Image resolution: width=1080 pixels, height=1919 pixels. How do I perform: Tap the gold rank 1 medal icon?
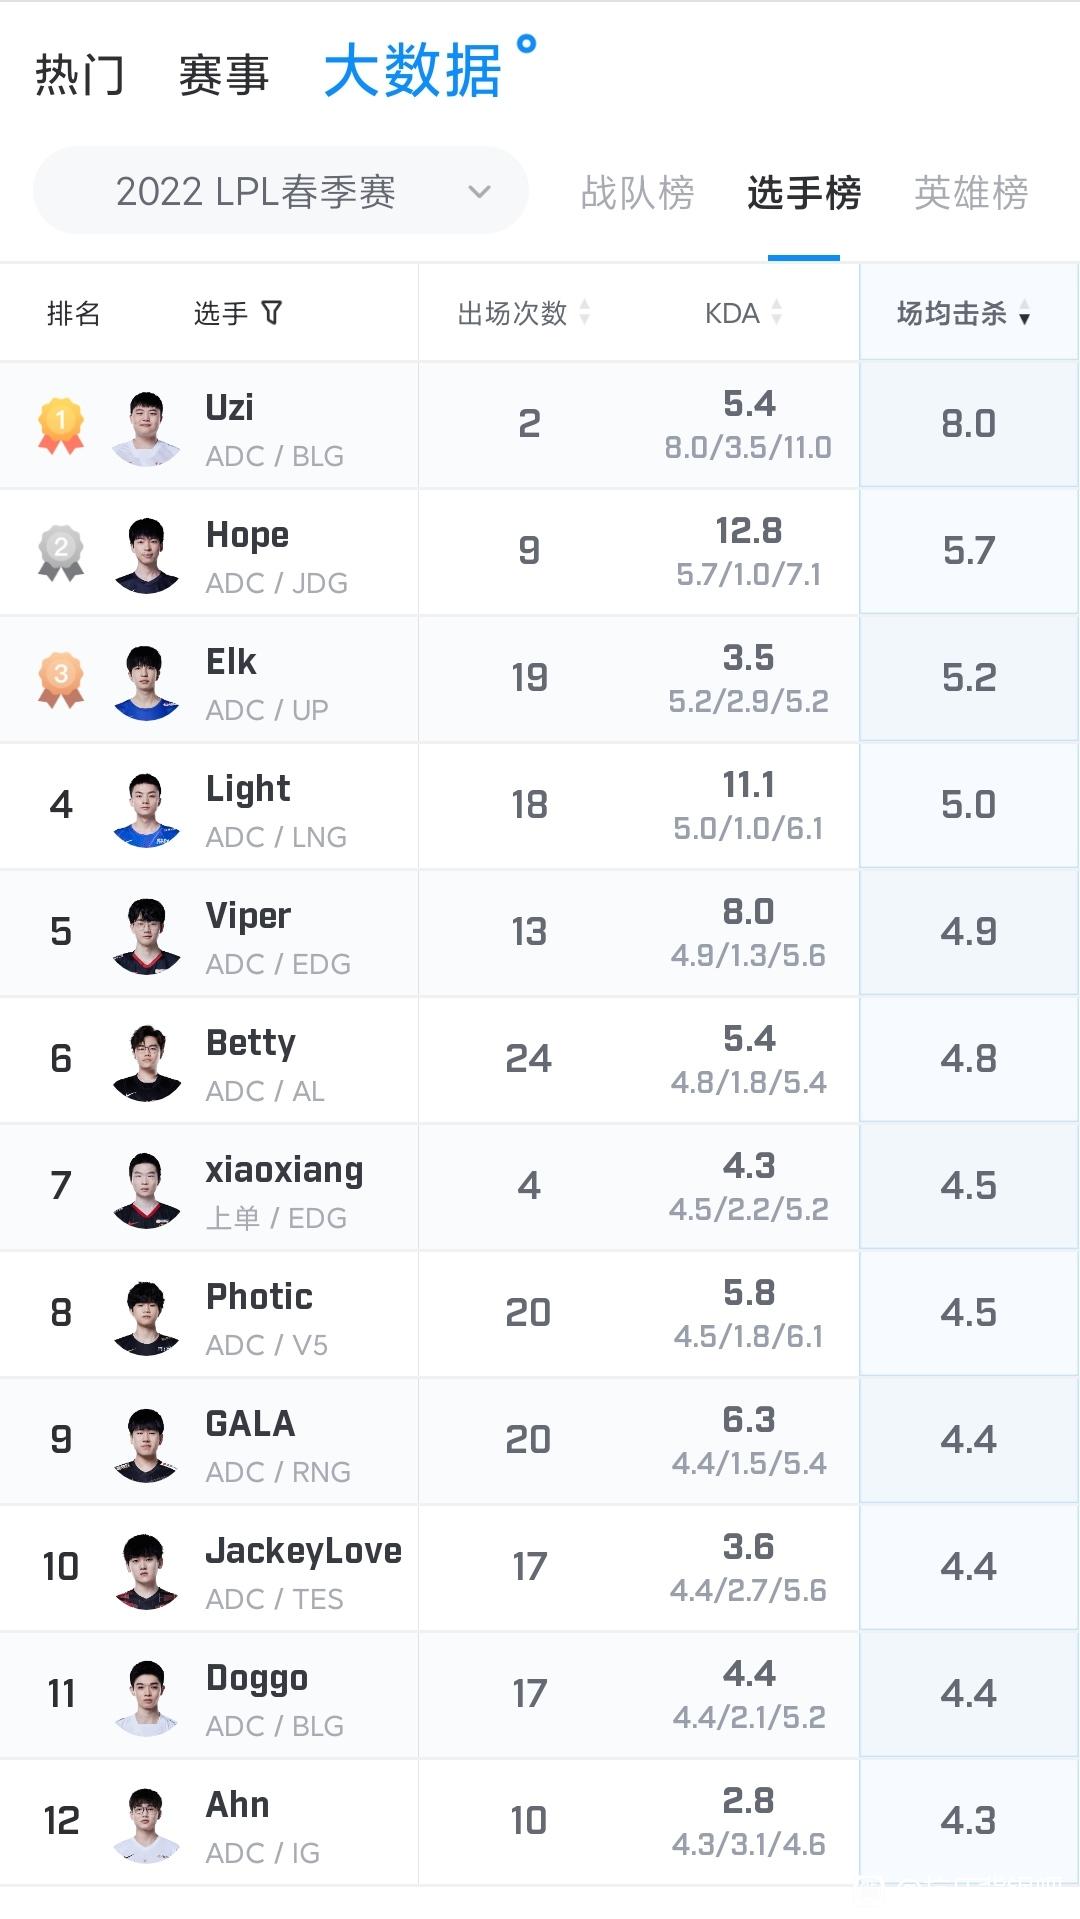pyautogui.click(x=61, y=425)
